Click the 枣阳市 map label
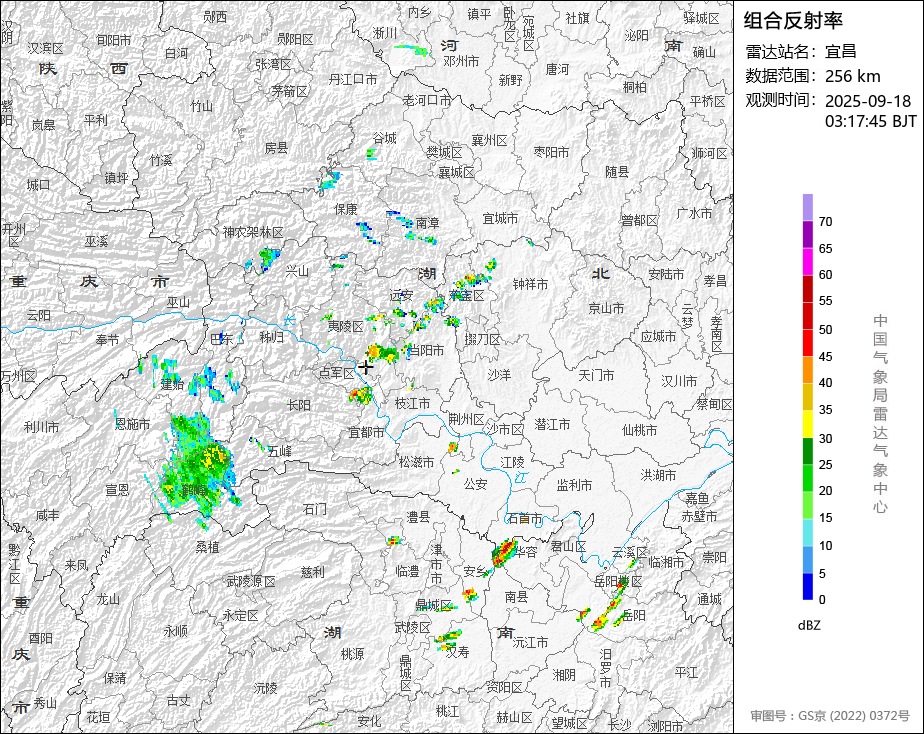 [551, 153]
